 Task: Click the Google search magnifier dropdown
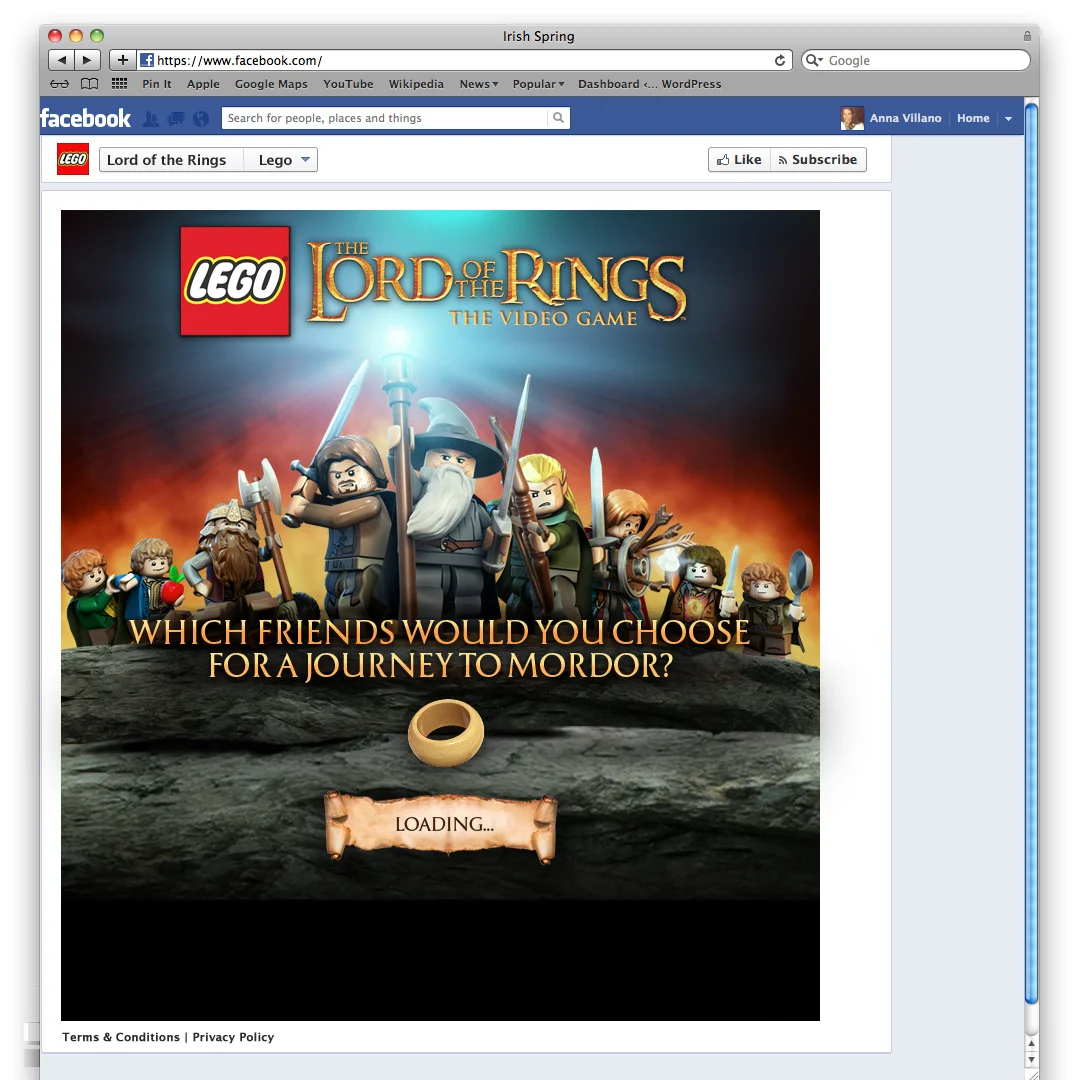(814, 60)
